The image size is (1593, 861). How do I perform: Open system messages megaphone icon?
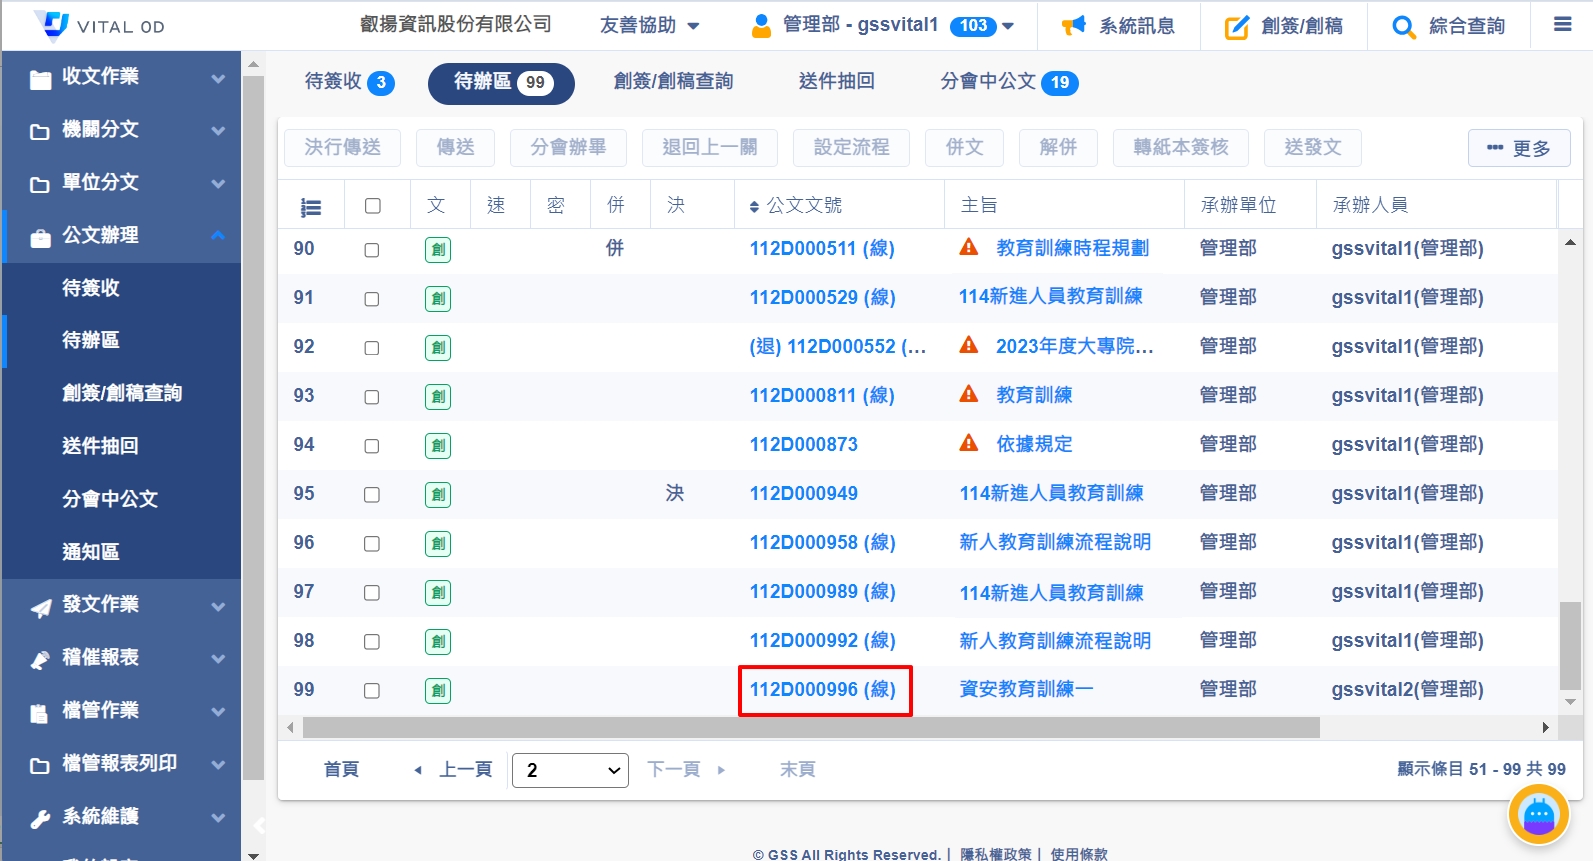tap(1073, 26)
